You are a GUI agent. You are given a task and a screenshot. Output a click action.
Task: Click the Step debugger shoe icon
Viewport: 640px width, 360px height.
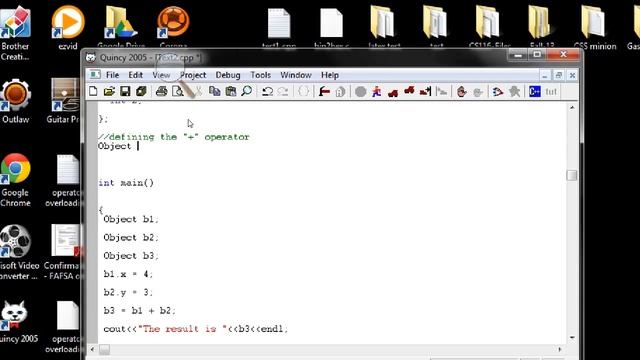click(393, 92)
